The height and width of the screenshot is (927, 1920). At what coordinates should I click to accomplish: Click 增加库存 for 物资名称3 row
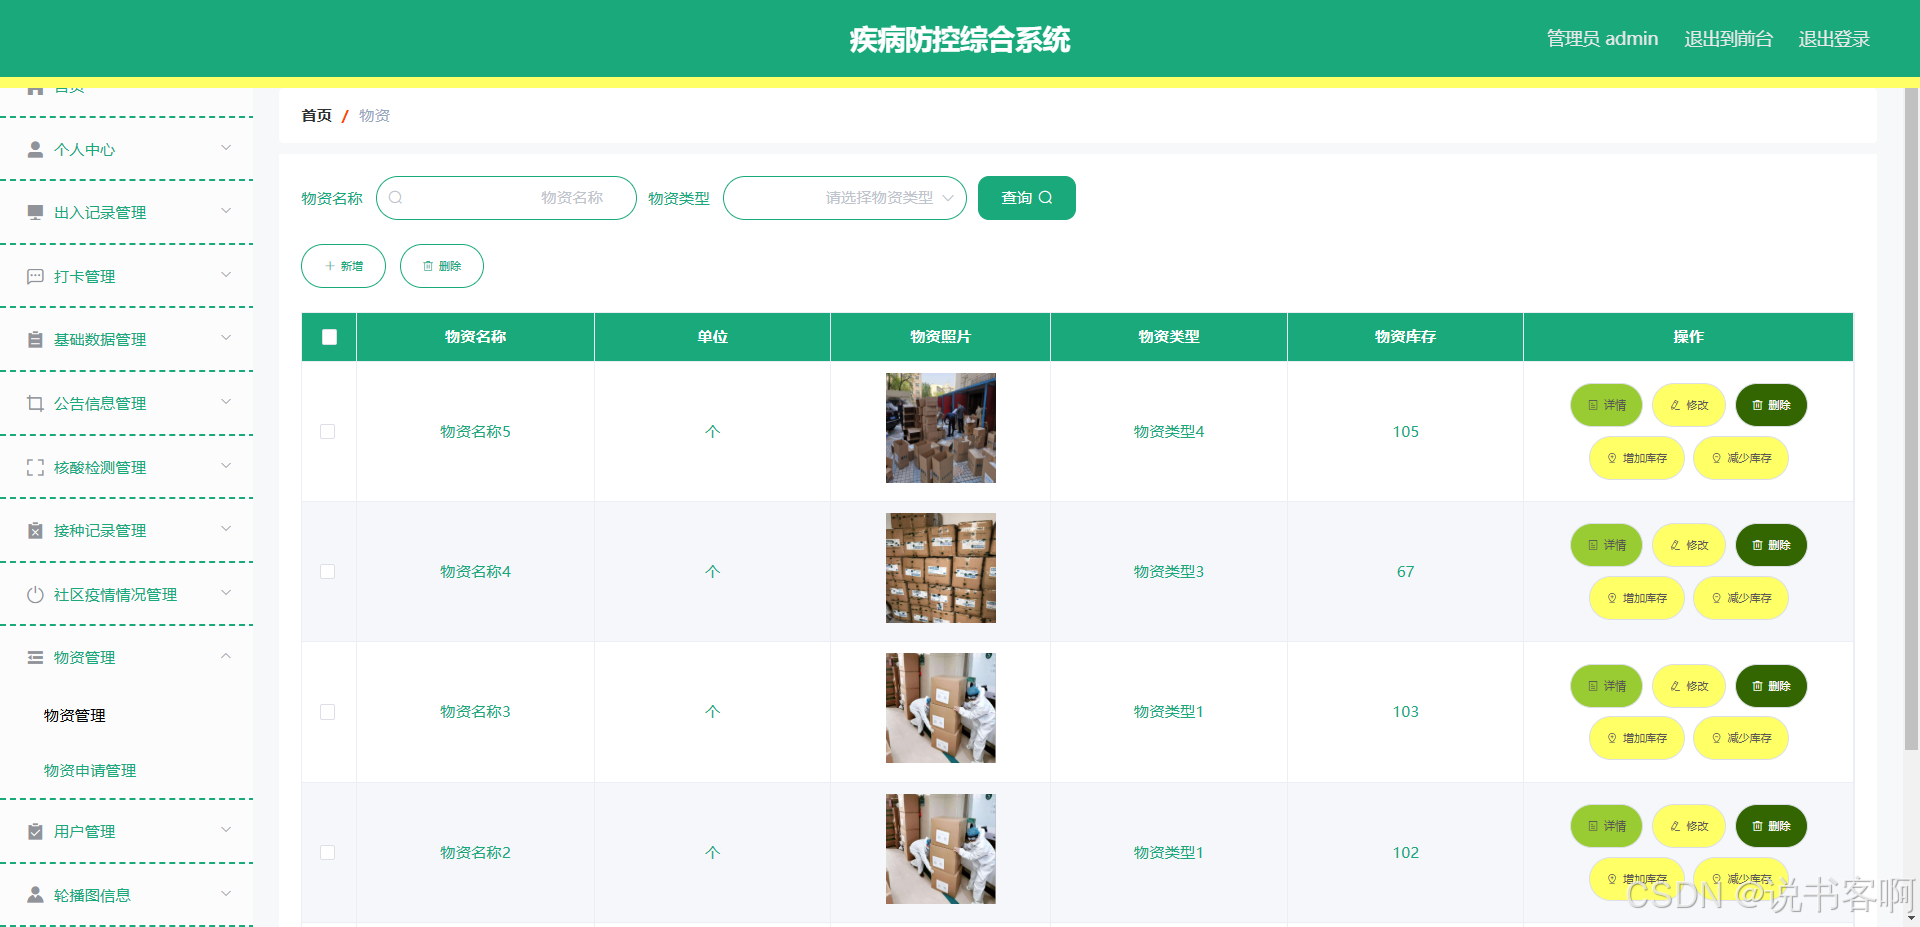click(1636, 738)
